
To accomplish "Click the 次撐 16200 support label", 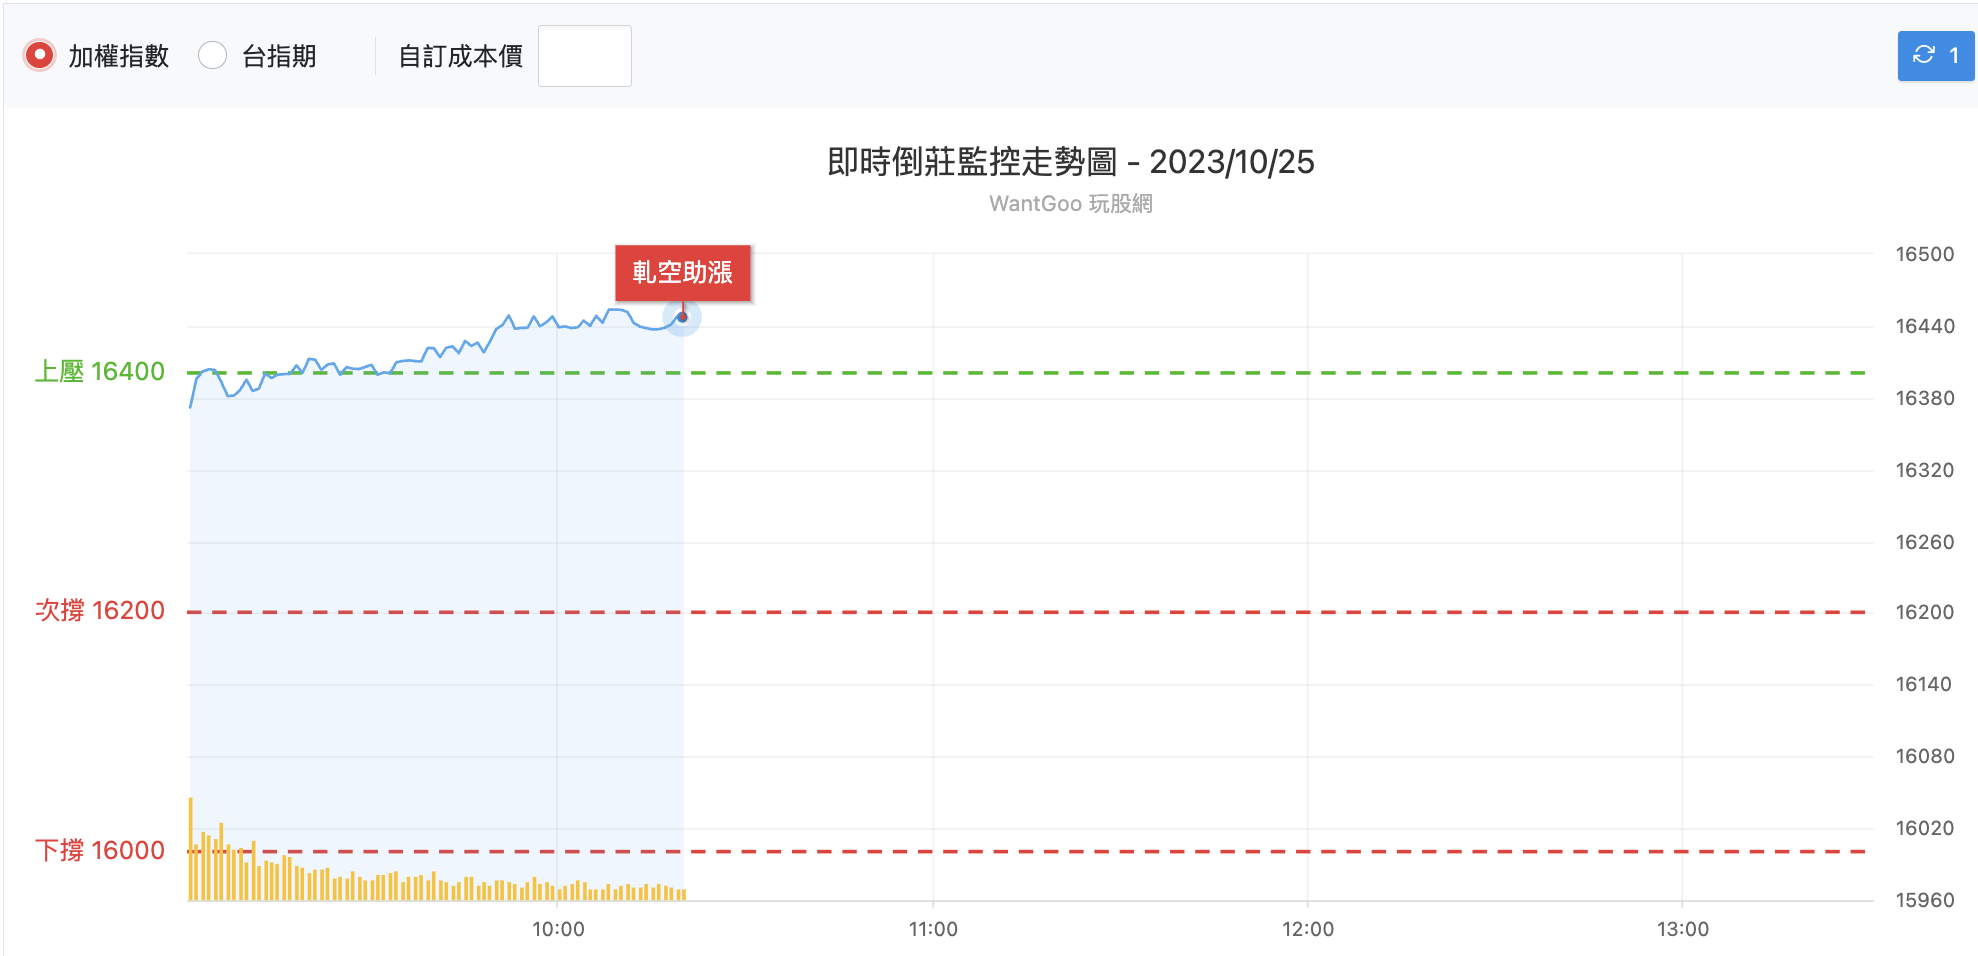I will coord(99,610).
